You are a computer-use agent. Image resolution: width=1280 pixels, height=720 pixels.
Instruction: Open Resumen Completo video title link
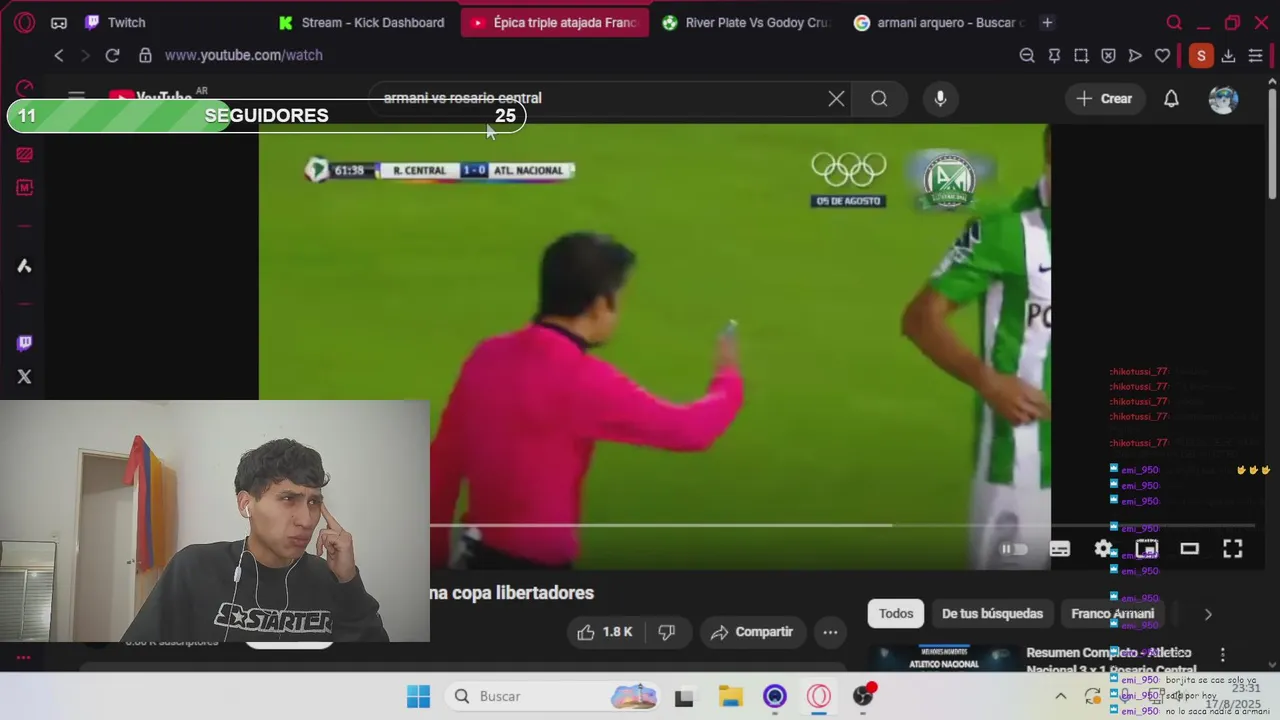click(1111, 660)
